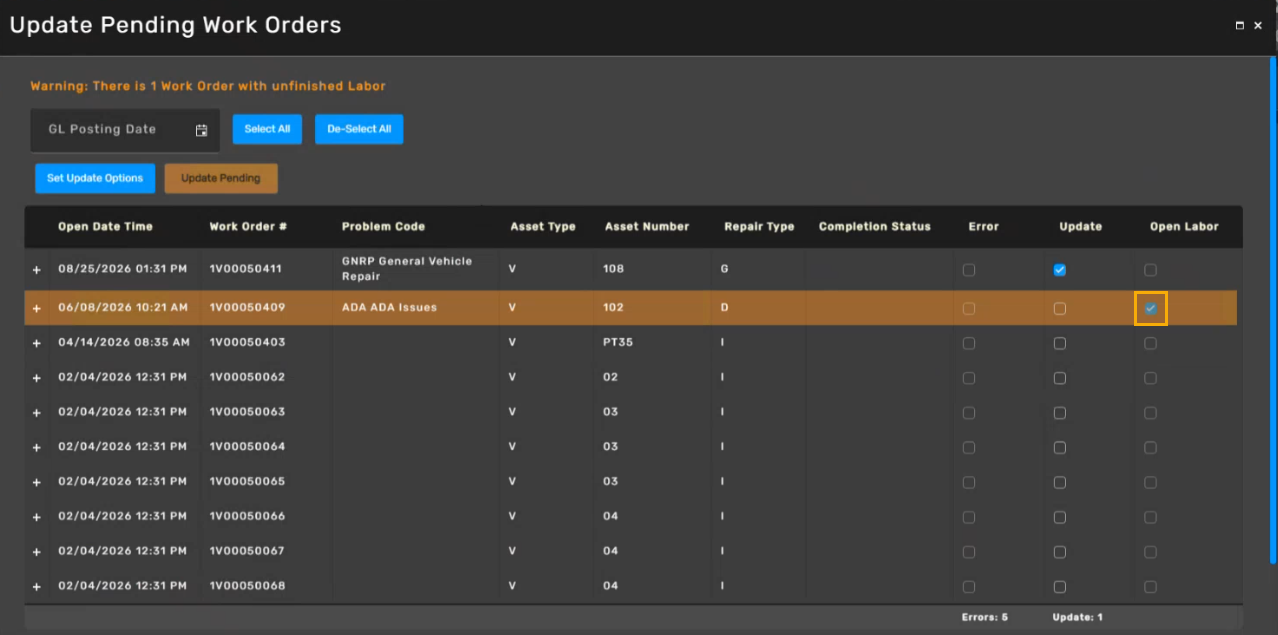
Task: Click the Select All button
Action: [x=267, y=129]
